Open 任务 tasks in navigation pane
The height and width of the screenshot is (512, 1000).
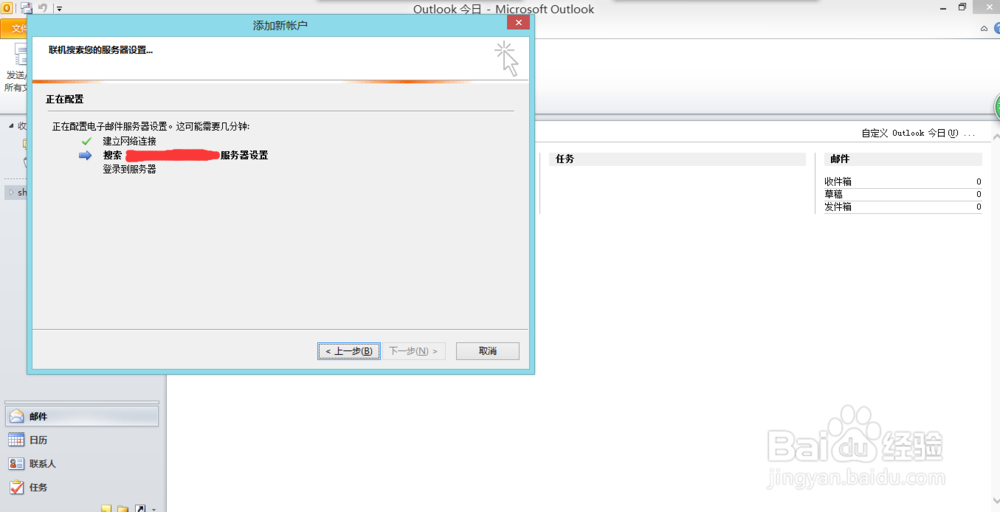(x=82, y=487)
